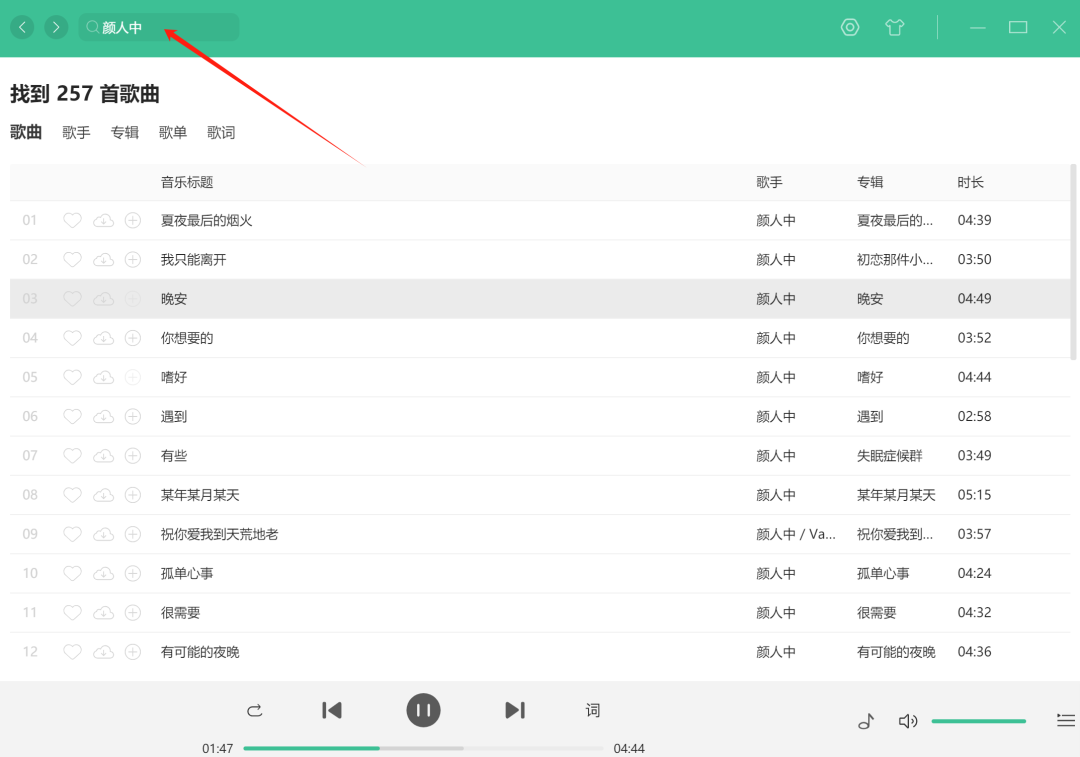Download the song 遇到
This screenshot has height=757, width=1080.
coord(103,416)
